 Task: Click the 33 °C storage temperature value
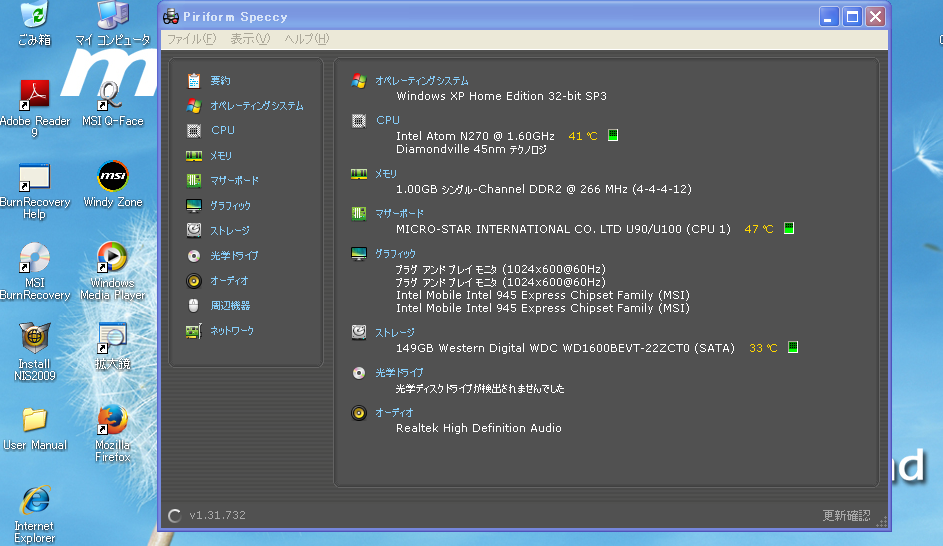[763, 348]
